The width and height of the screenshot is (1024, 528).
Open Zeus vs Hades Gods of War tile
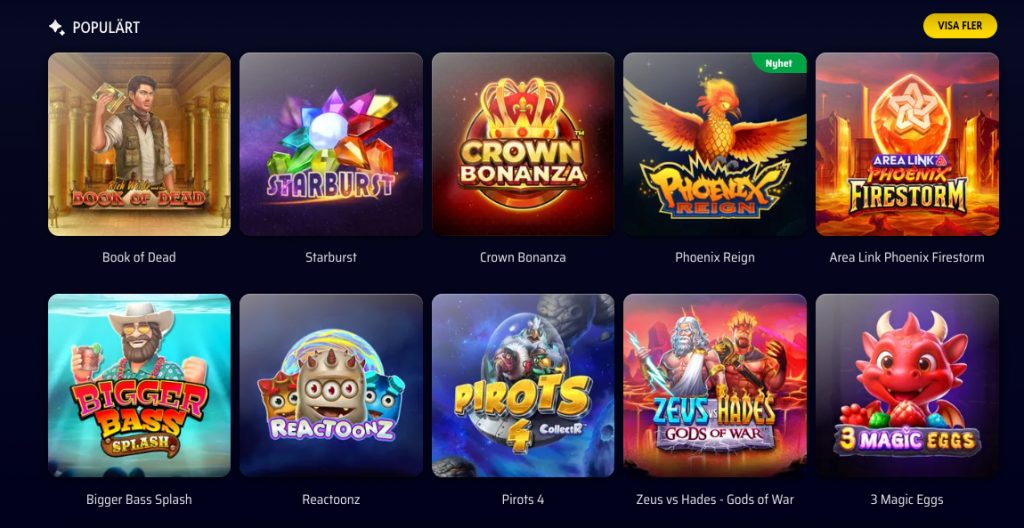click(715, 386)
